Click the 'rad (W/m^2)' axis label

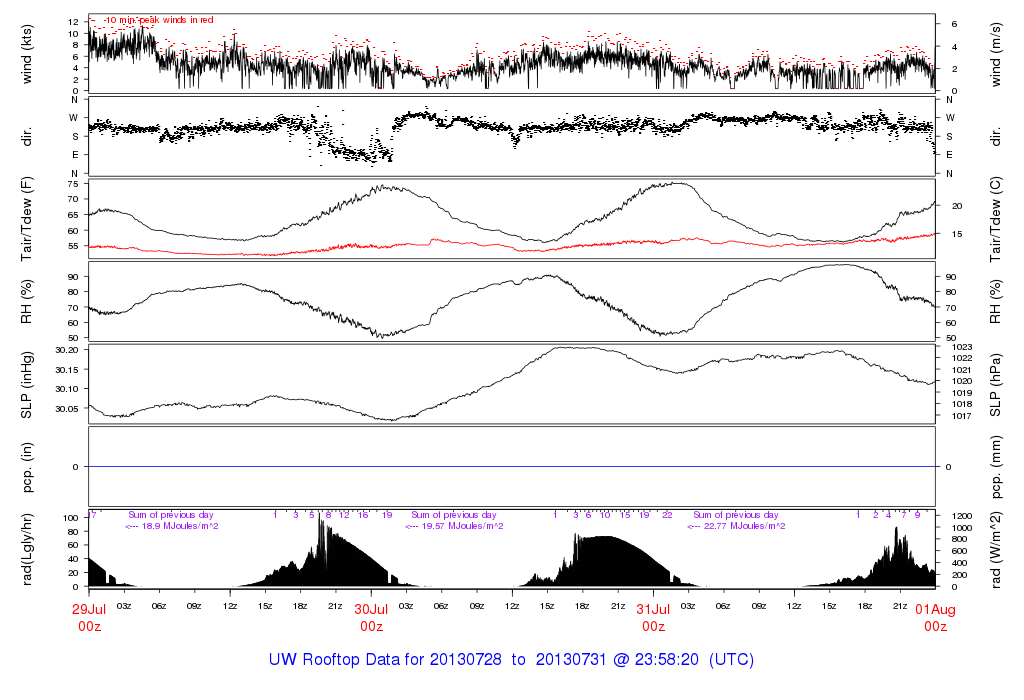coord(998,548)
